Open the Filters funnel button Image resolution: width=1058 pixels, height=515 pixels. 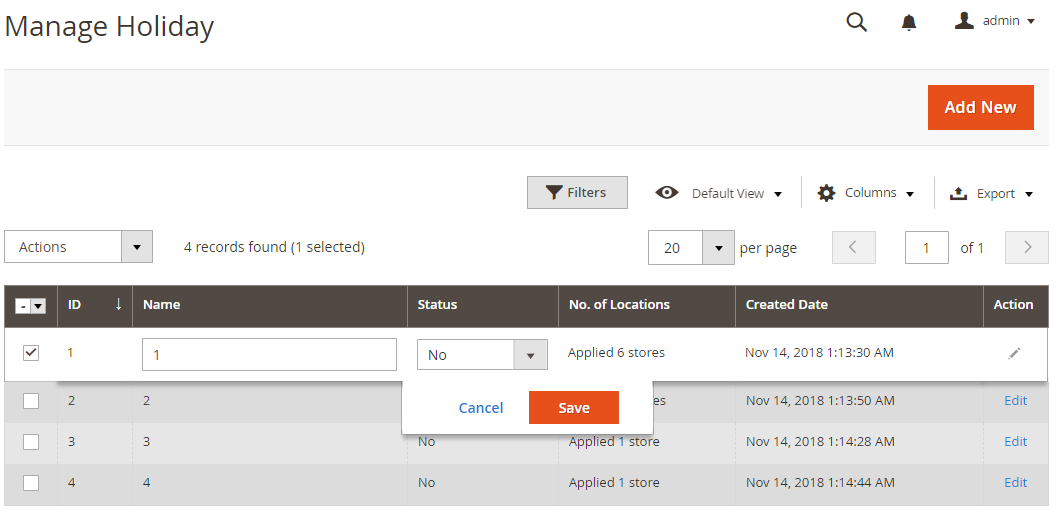[x=577, y=193]
